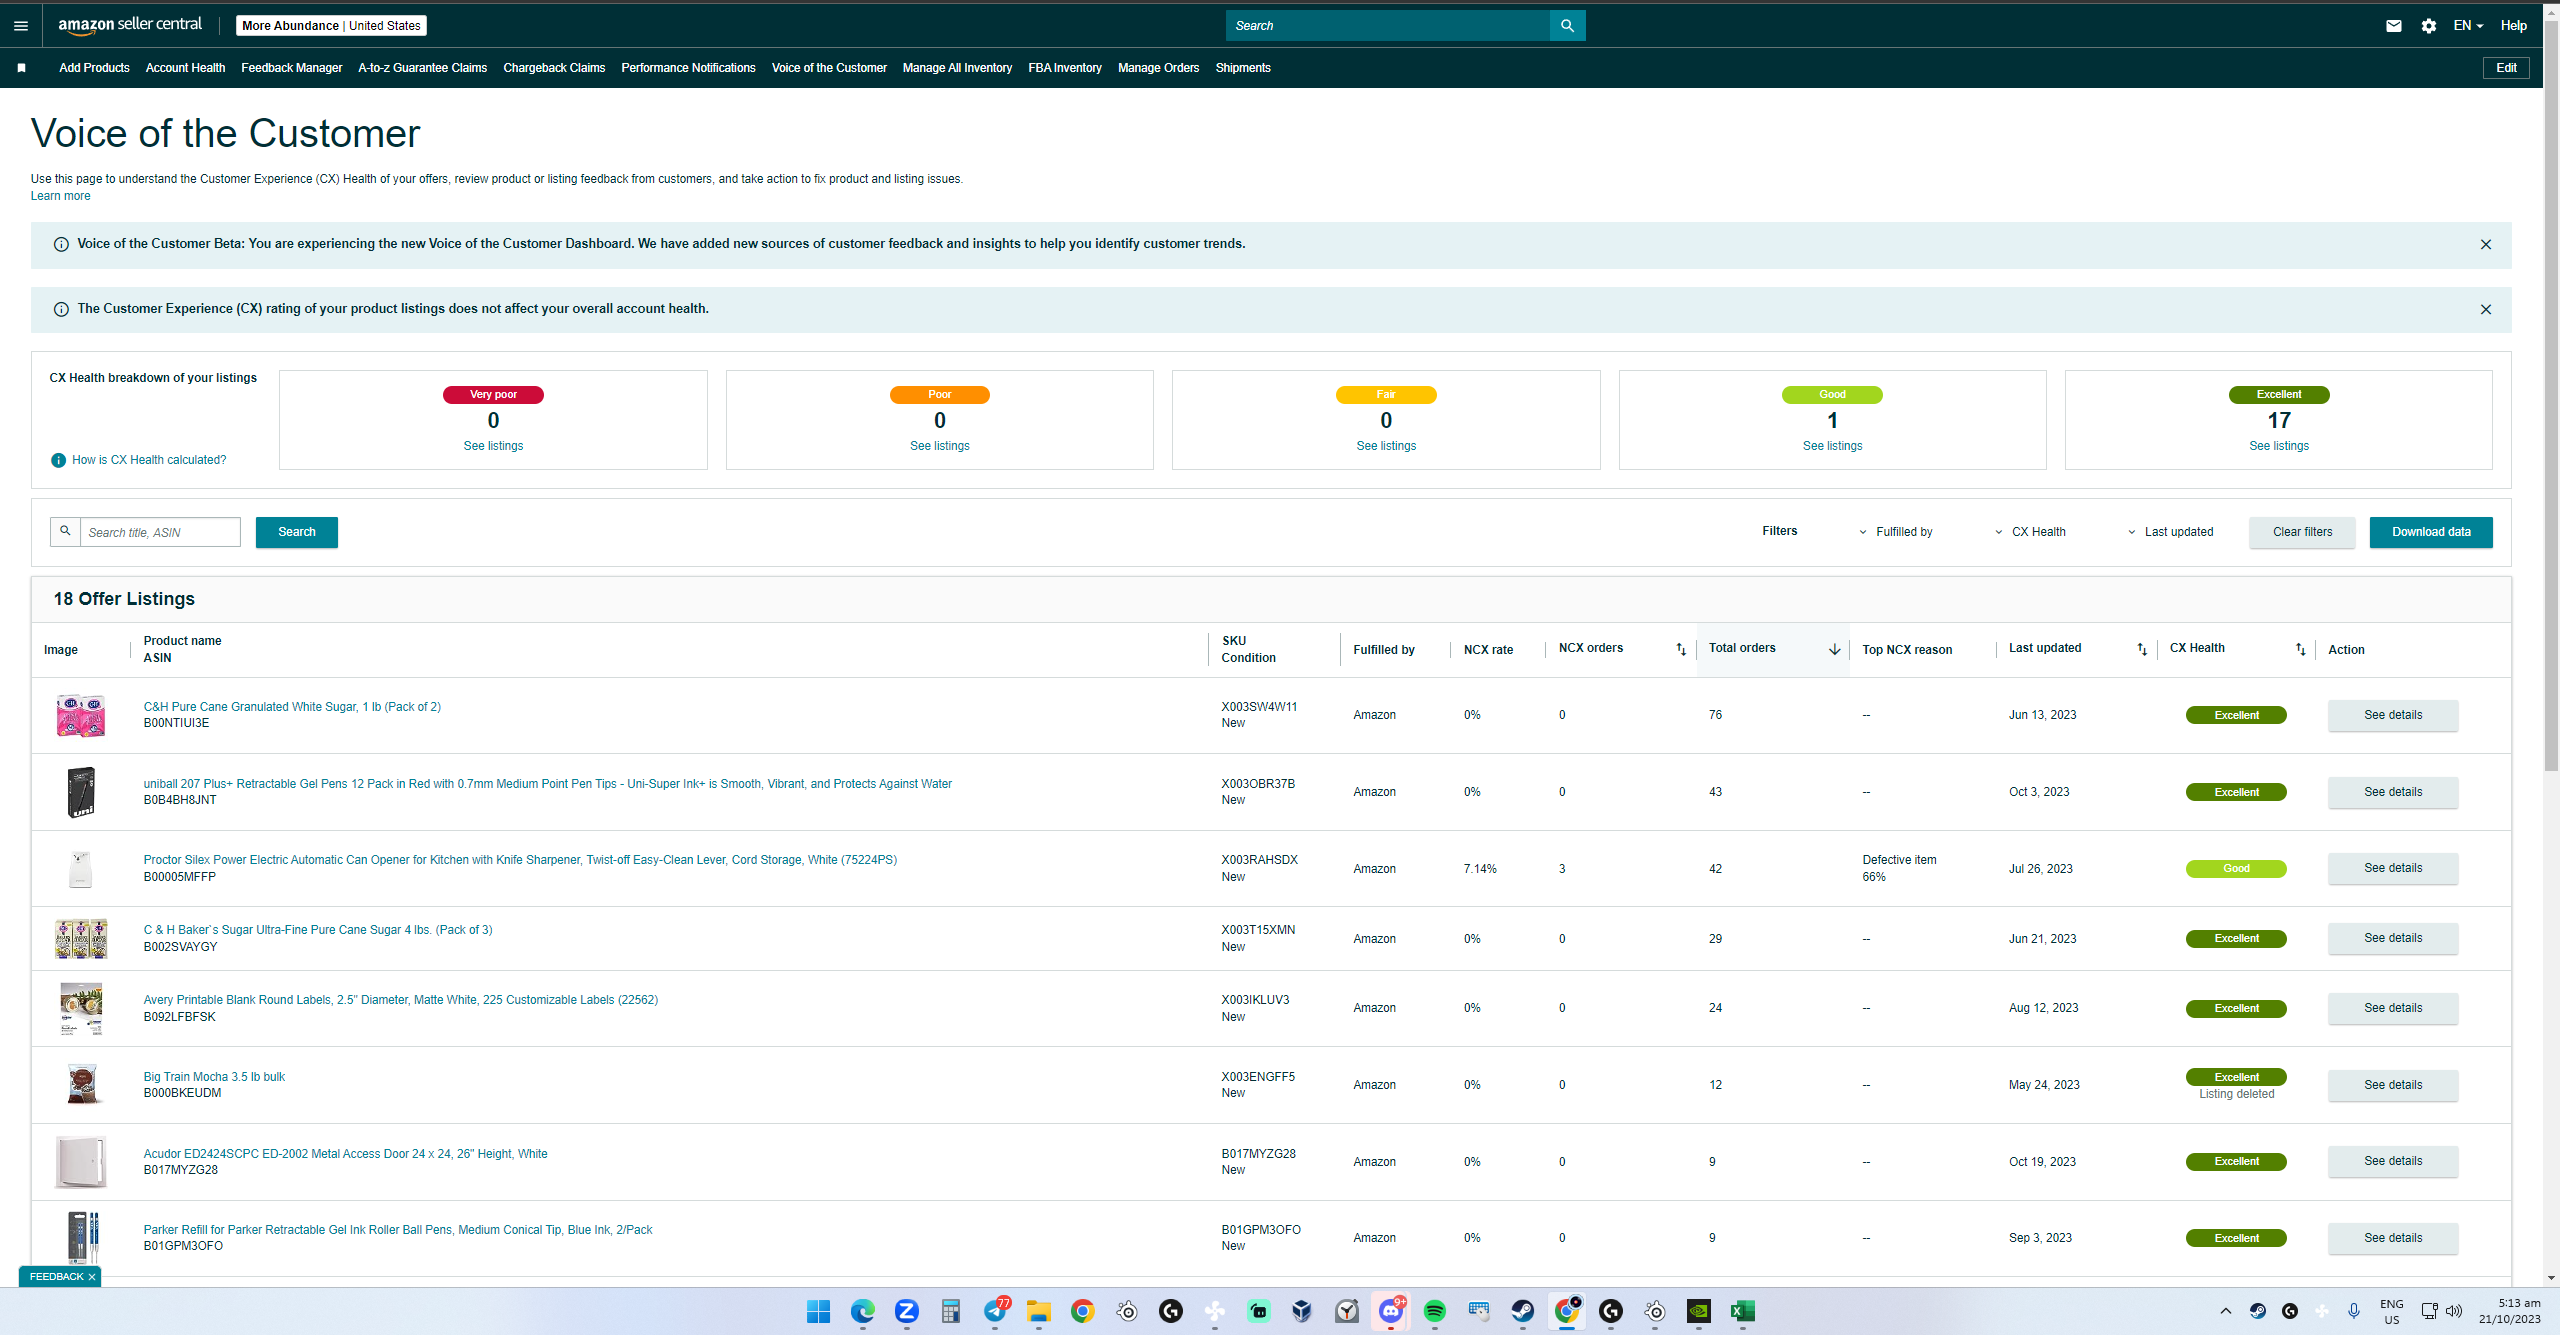Image resolution: width=2560 pixels, height=1335 pixels.
Task: Open Parker Refill Gel Ink product link
Action: (x=398, y=1230)
